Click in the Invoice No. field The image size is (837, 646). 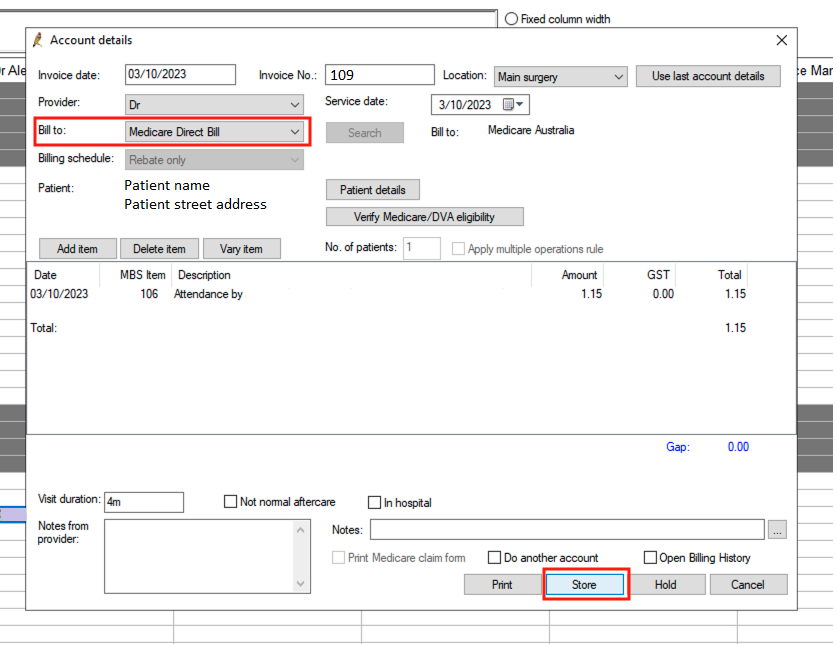[379, 75]
